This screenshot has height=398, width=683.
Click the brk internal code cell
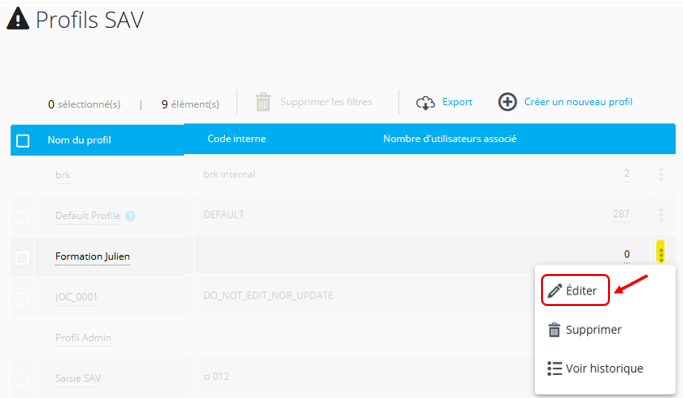tap(229, 174)
